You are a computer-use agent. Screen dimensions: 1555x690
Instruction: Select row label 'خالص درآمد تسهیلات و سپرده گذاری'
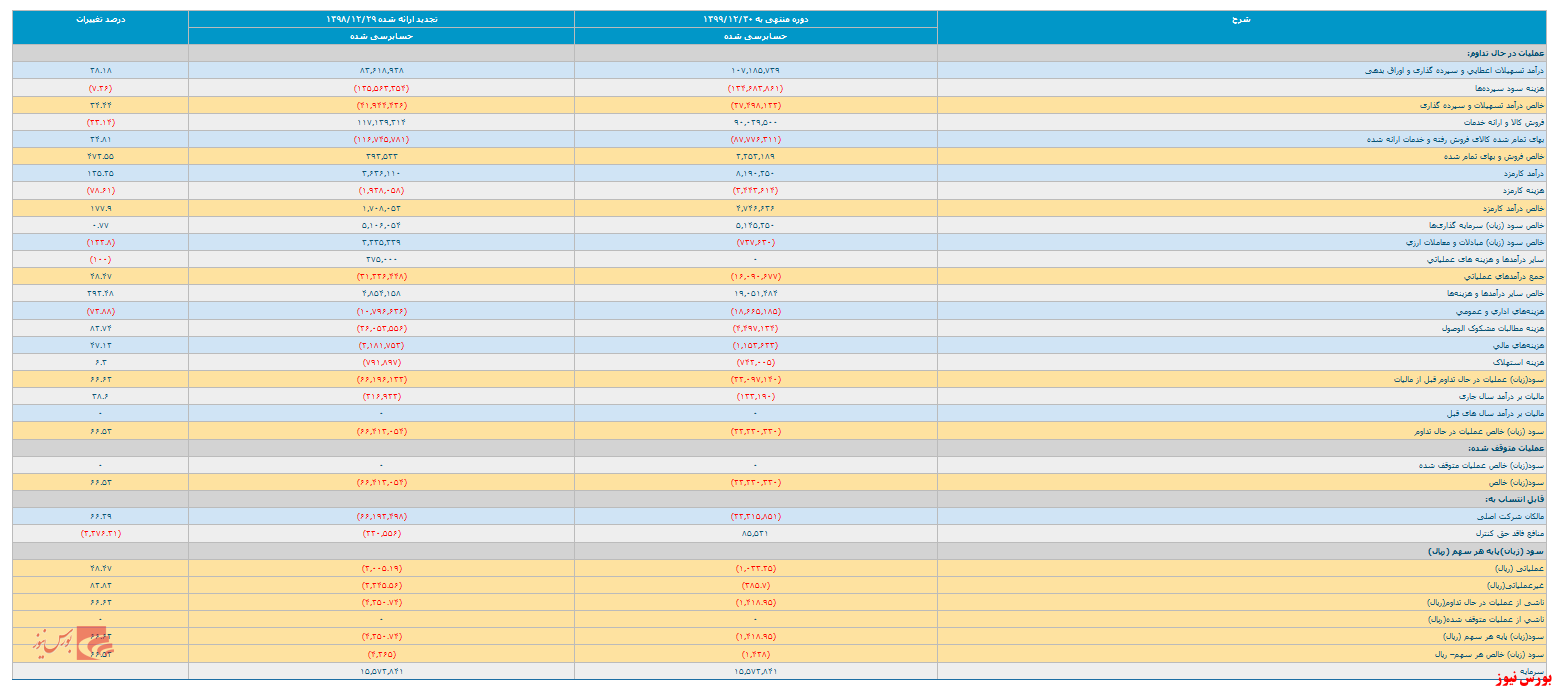point(1481,105)
